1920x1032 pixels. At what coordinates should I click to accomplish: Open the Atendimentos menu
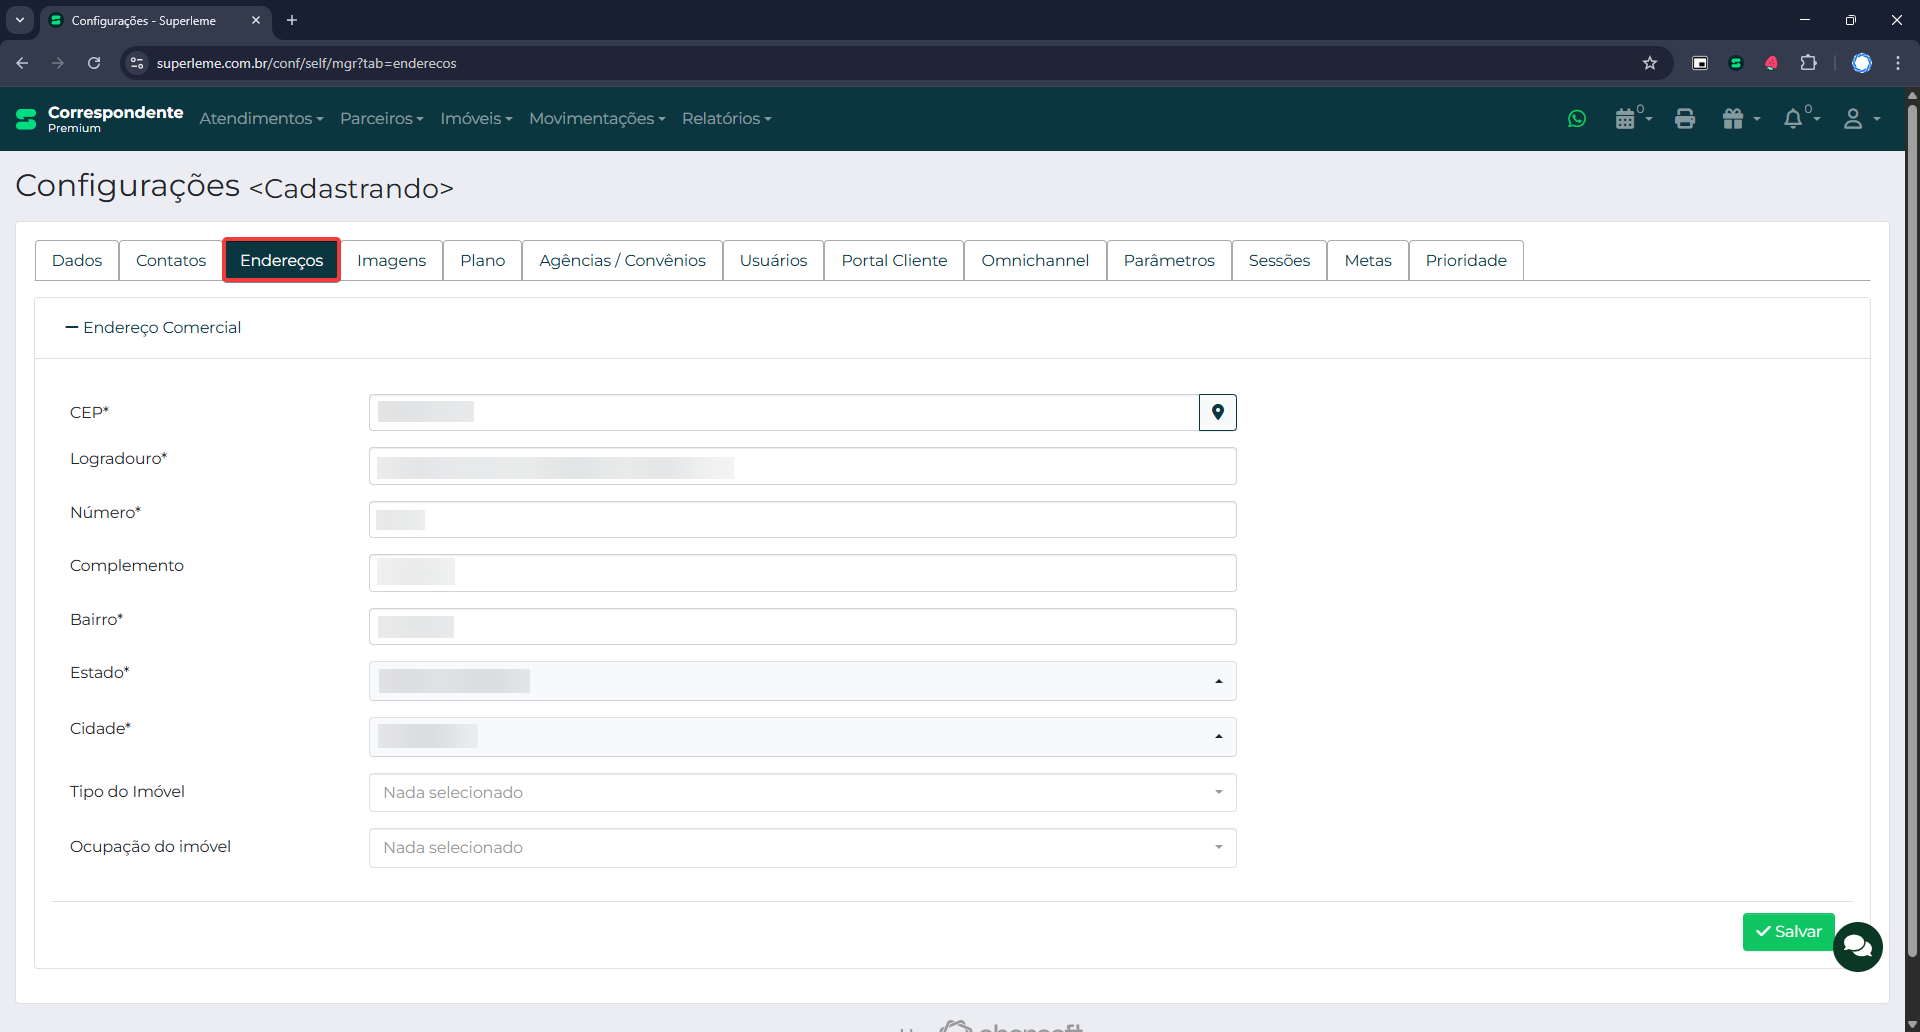tap(261, 119)
